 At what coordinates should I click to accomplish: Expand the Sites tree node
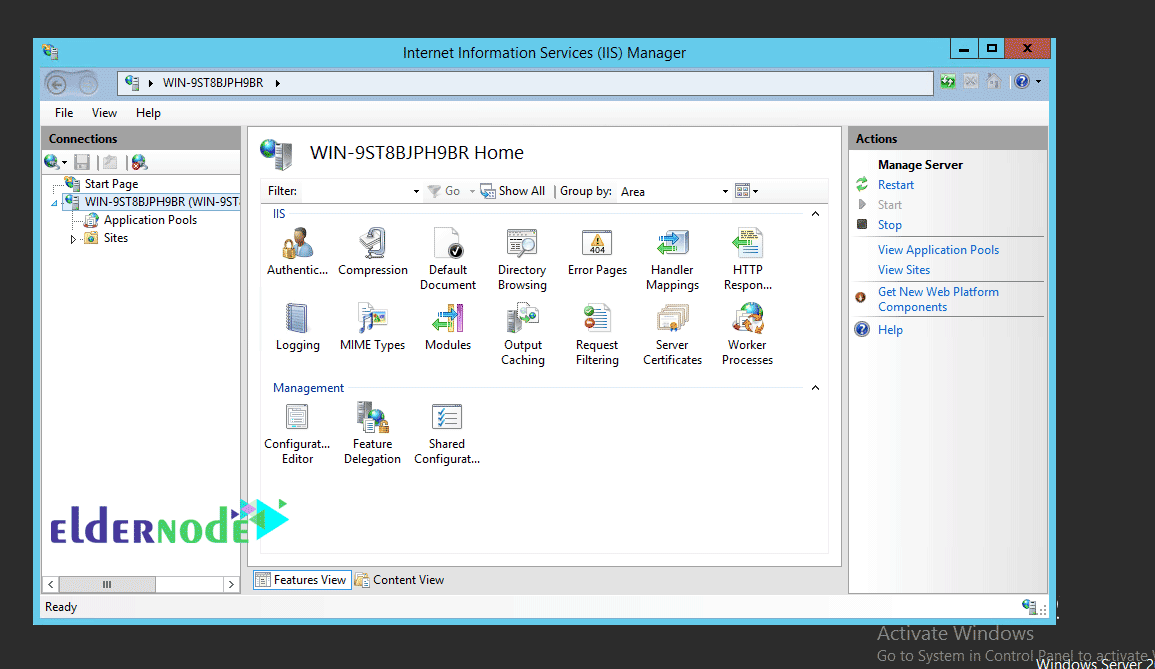[x=72, y=239]
